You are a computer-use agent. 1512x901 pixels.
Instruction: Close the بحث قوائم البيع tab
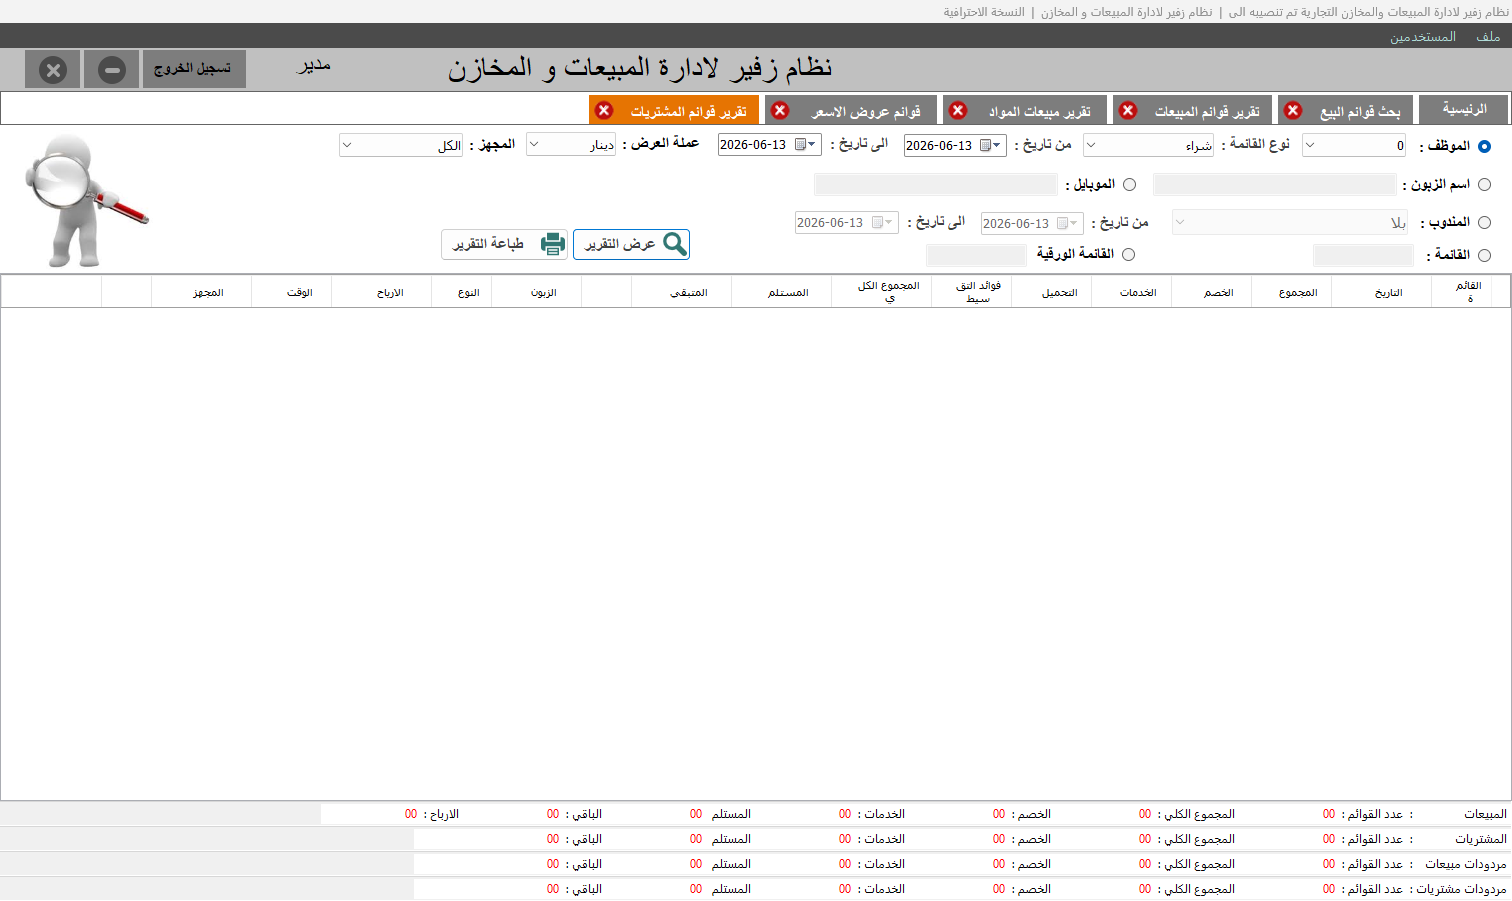pos(1293,110)
